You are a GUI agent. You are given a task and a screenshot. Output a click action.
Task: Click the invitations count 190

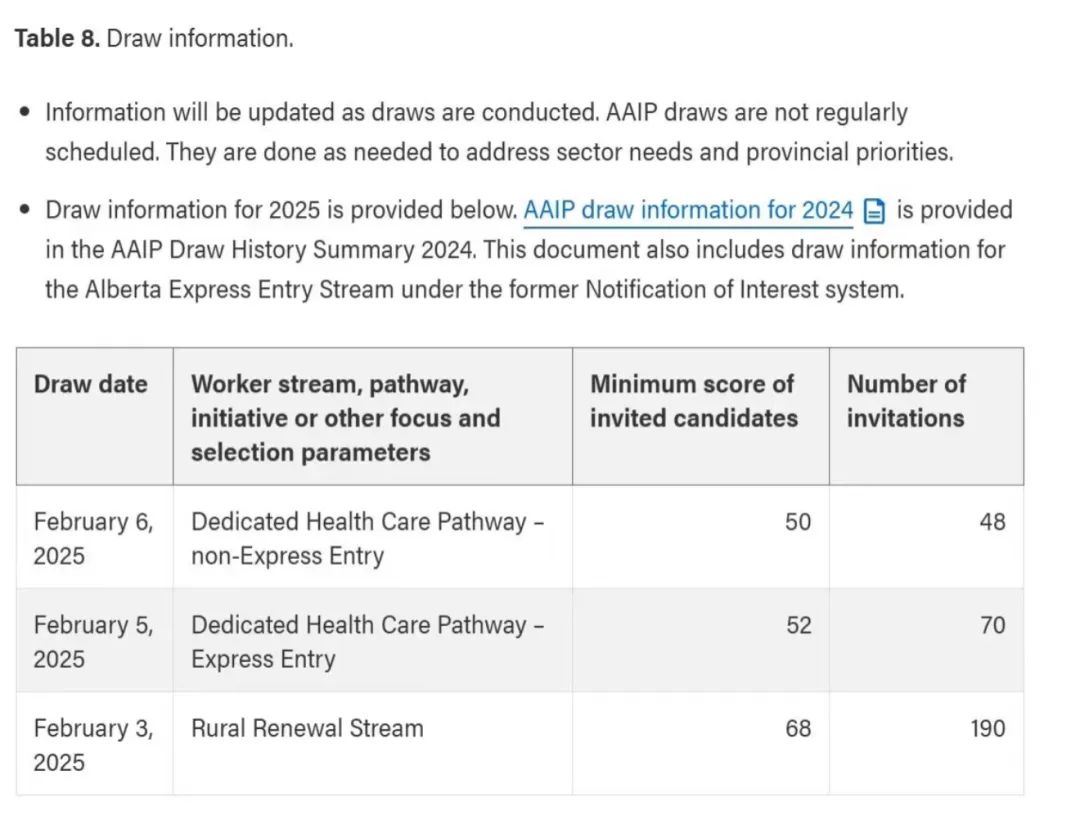pos(987,728)
